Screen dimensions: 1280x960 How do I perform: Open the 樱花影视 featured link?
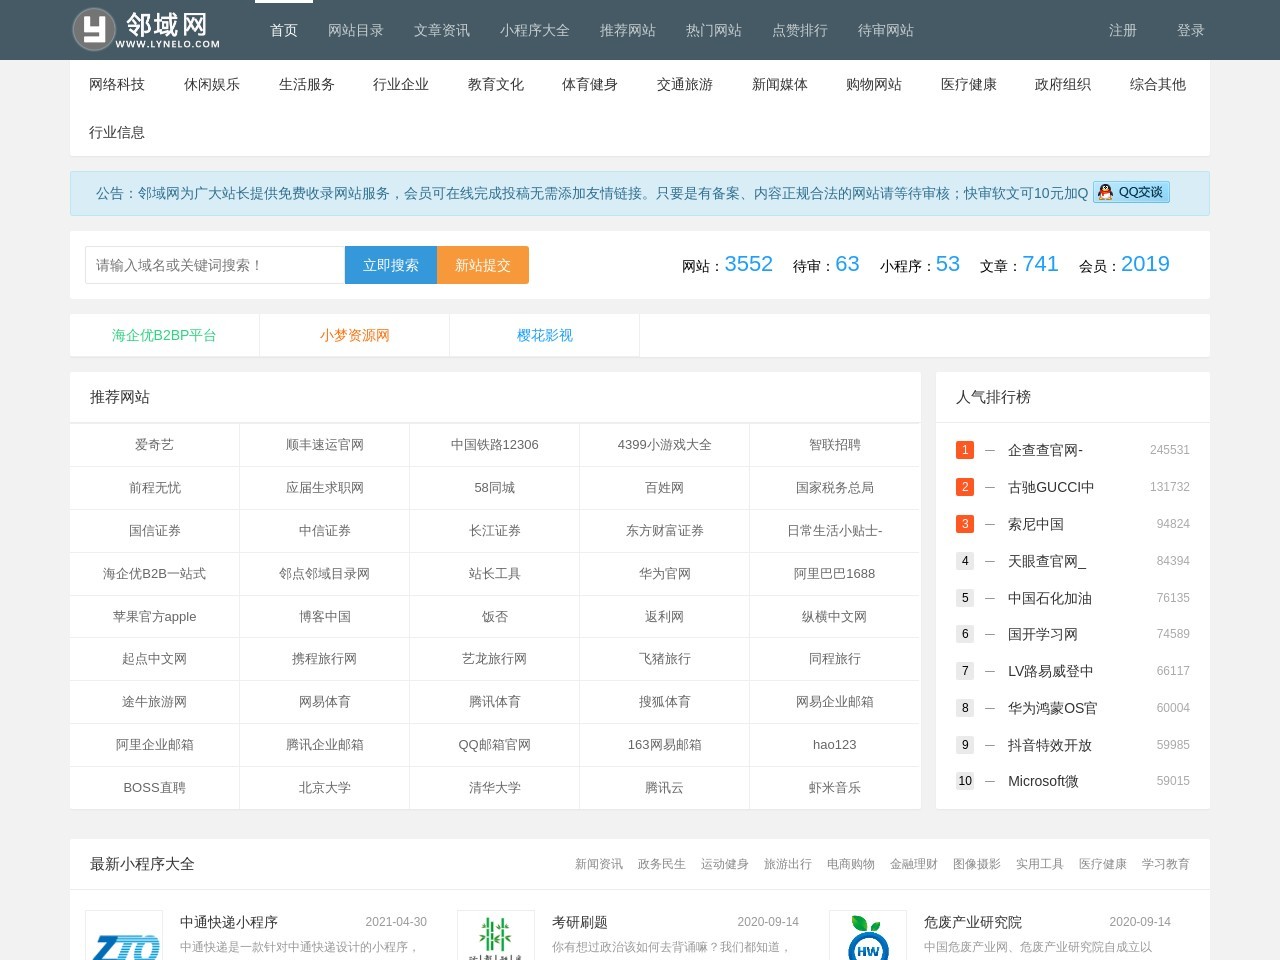[544, 335]
